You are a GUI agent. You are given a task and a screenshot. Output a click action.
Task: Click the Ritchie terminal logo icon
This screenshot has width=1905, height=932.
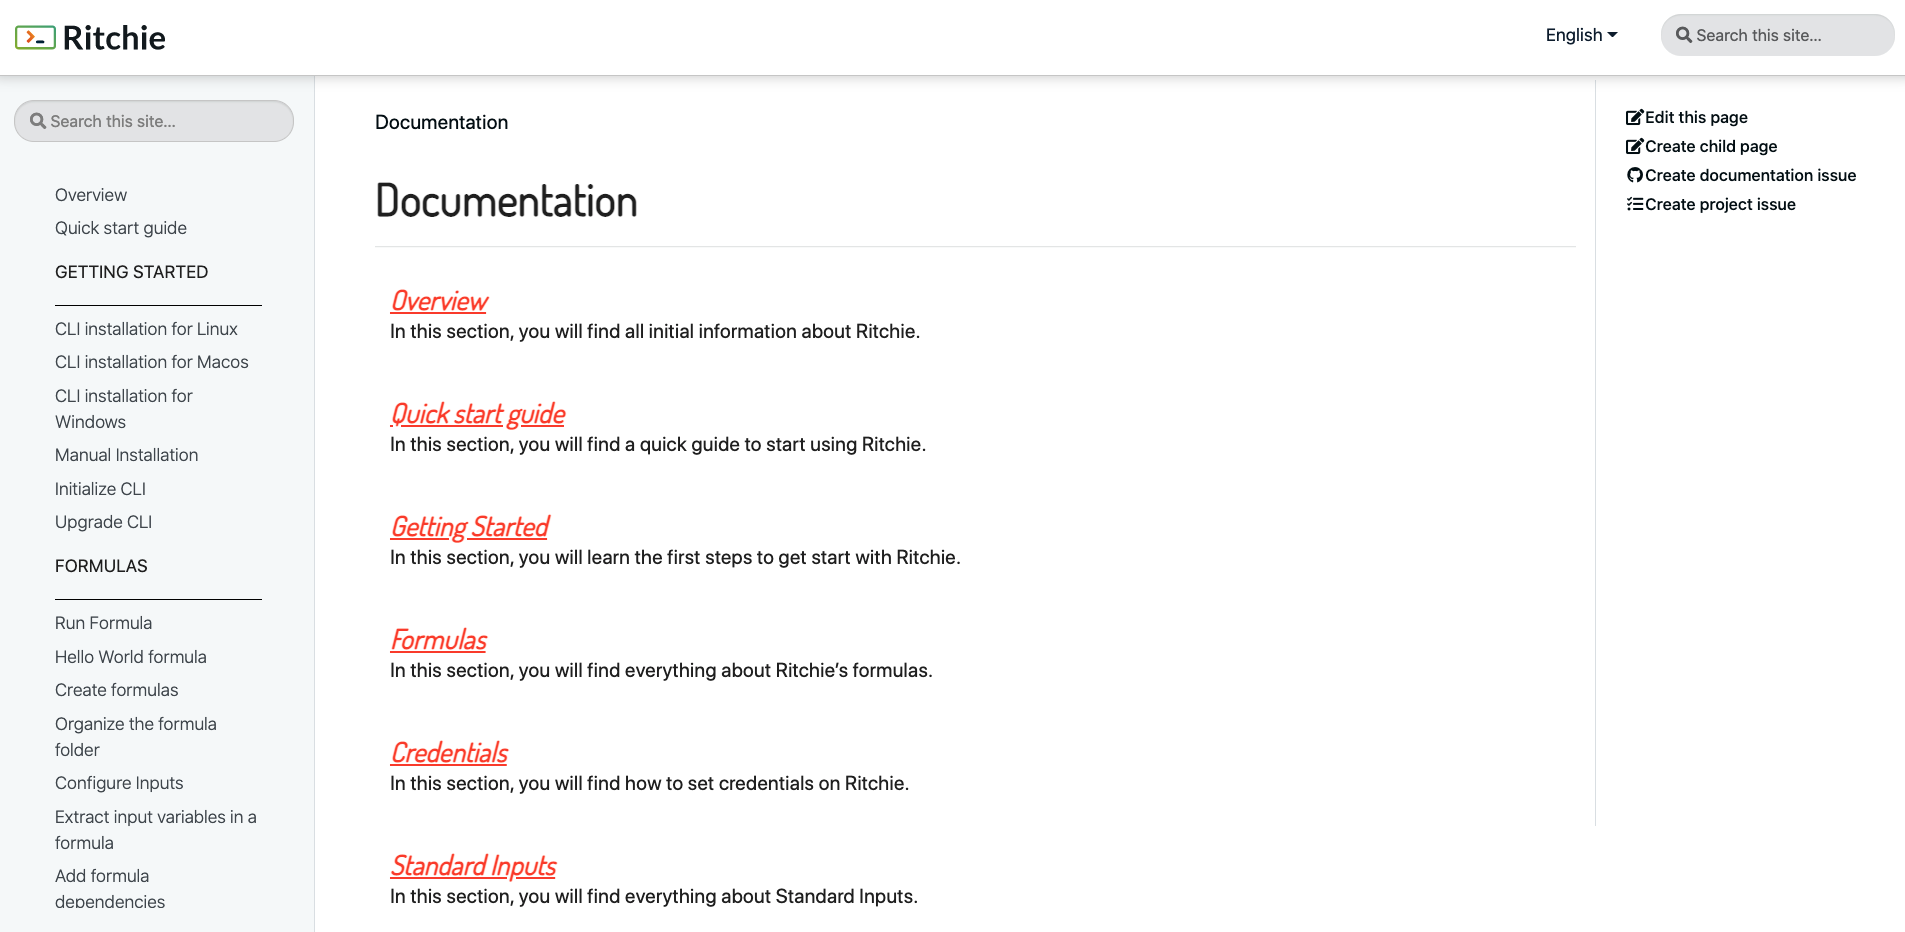[35, 38]
